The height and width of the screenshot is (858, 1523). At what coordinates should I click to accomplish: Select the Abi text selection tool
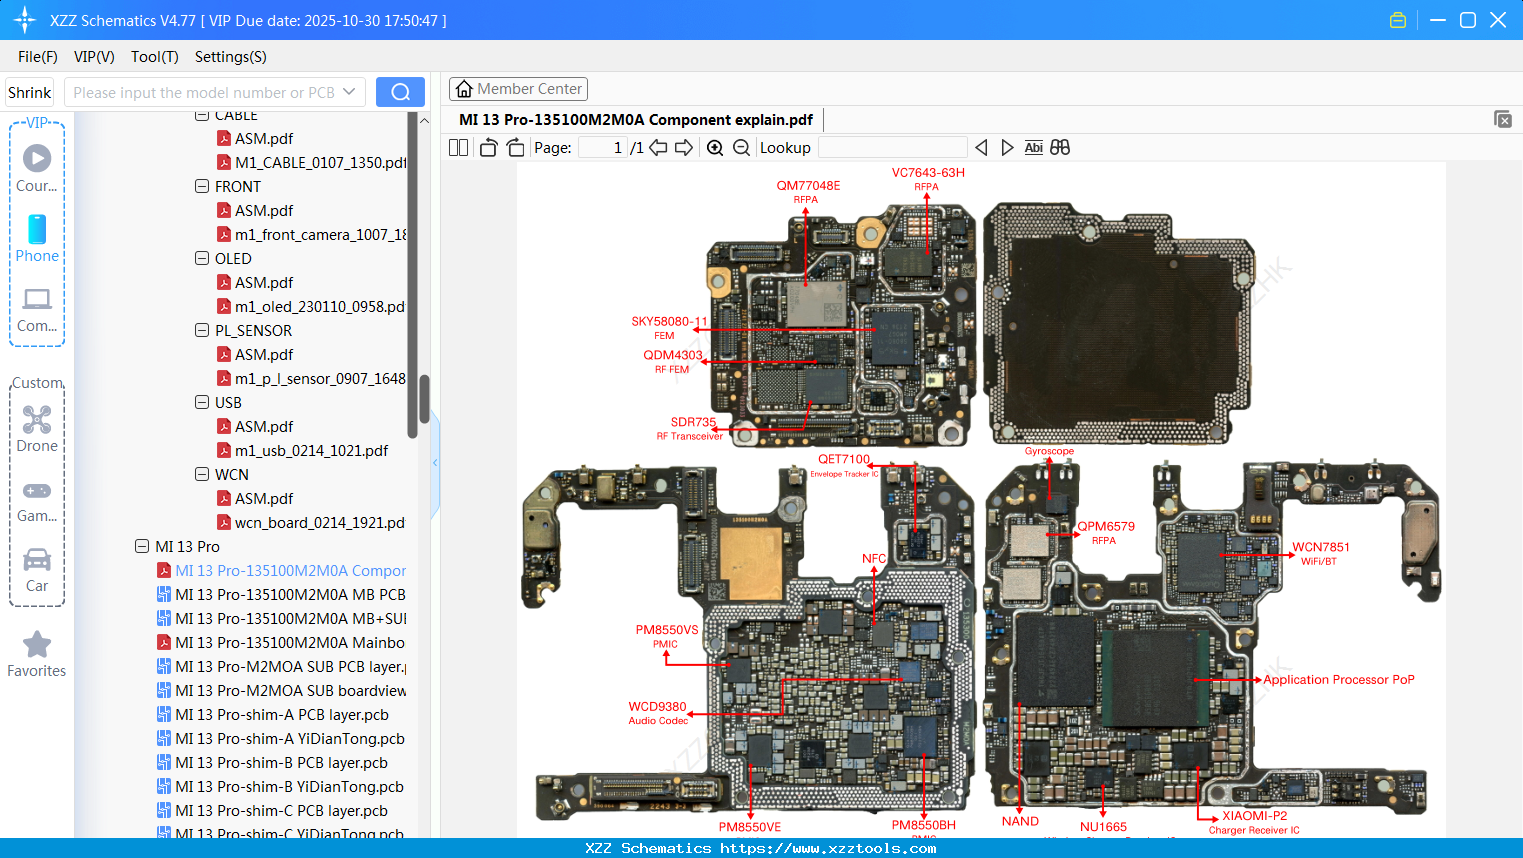(1033, 147)
